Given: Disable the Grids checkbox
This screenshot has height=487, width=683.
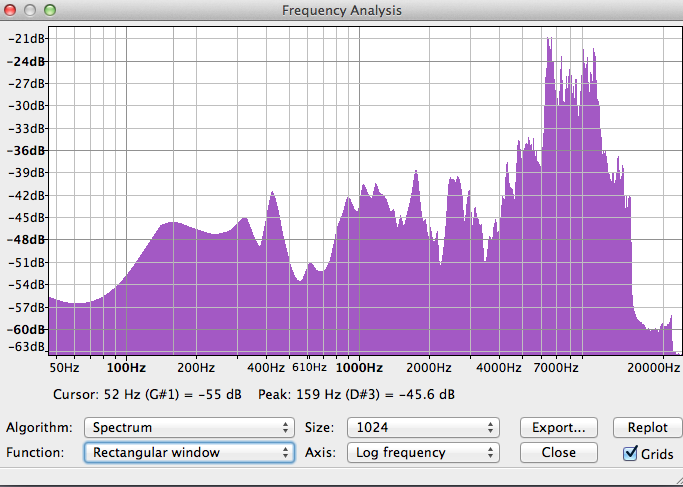Looking at the screenshot, I should [630, 453].
